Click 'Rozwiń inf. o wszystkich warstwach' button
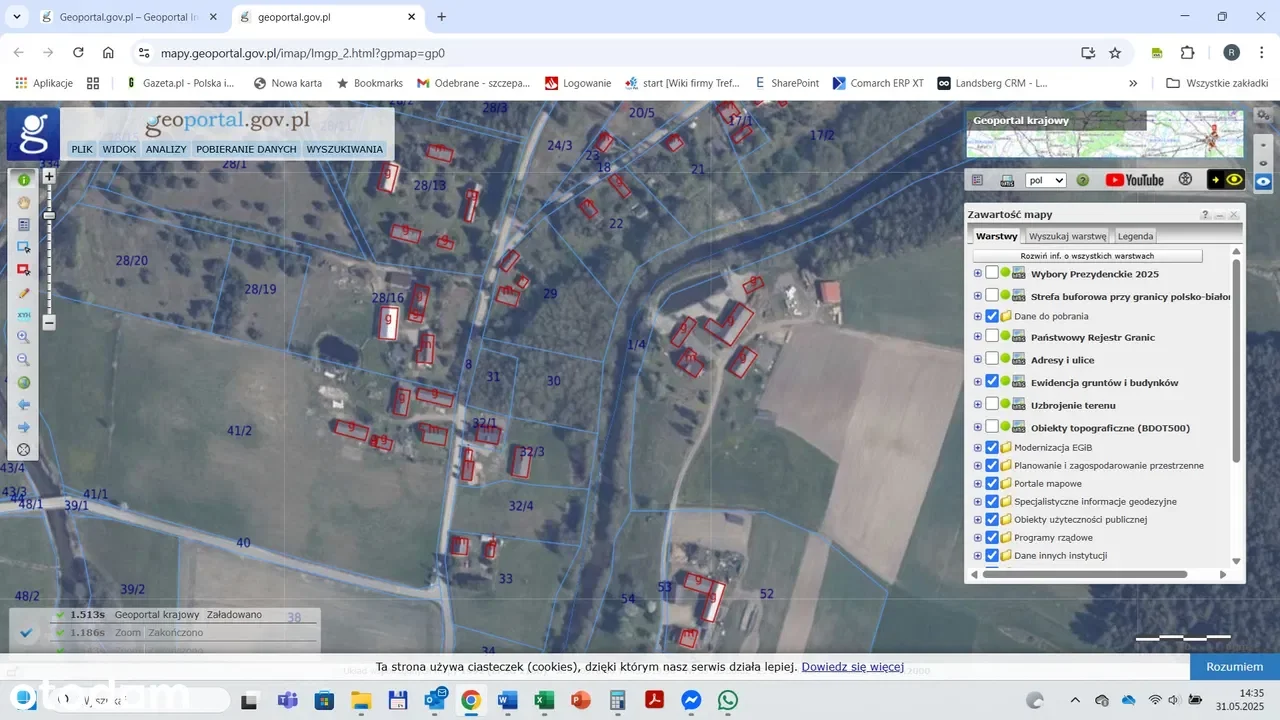Image resolution: width=1280 pixels, height=720 pixels. click(1087, 256)
